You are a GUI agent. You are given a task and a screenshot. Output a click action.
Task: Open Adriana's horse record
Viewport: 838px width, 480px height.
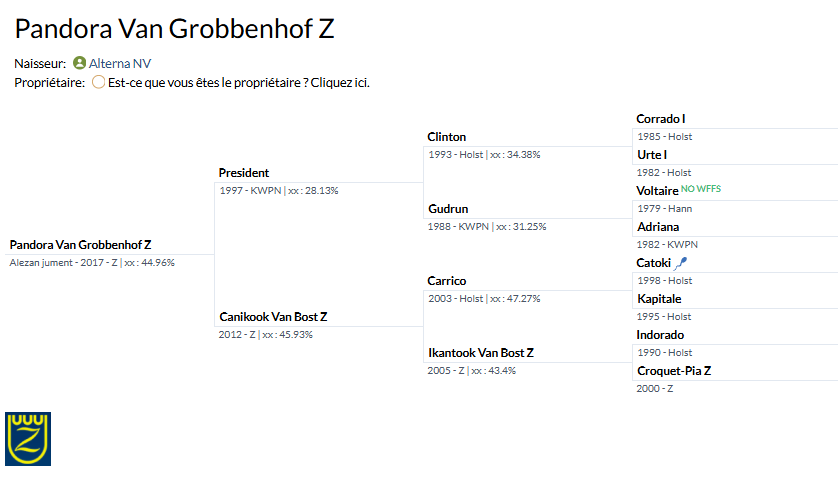tap(658, 227)
